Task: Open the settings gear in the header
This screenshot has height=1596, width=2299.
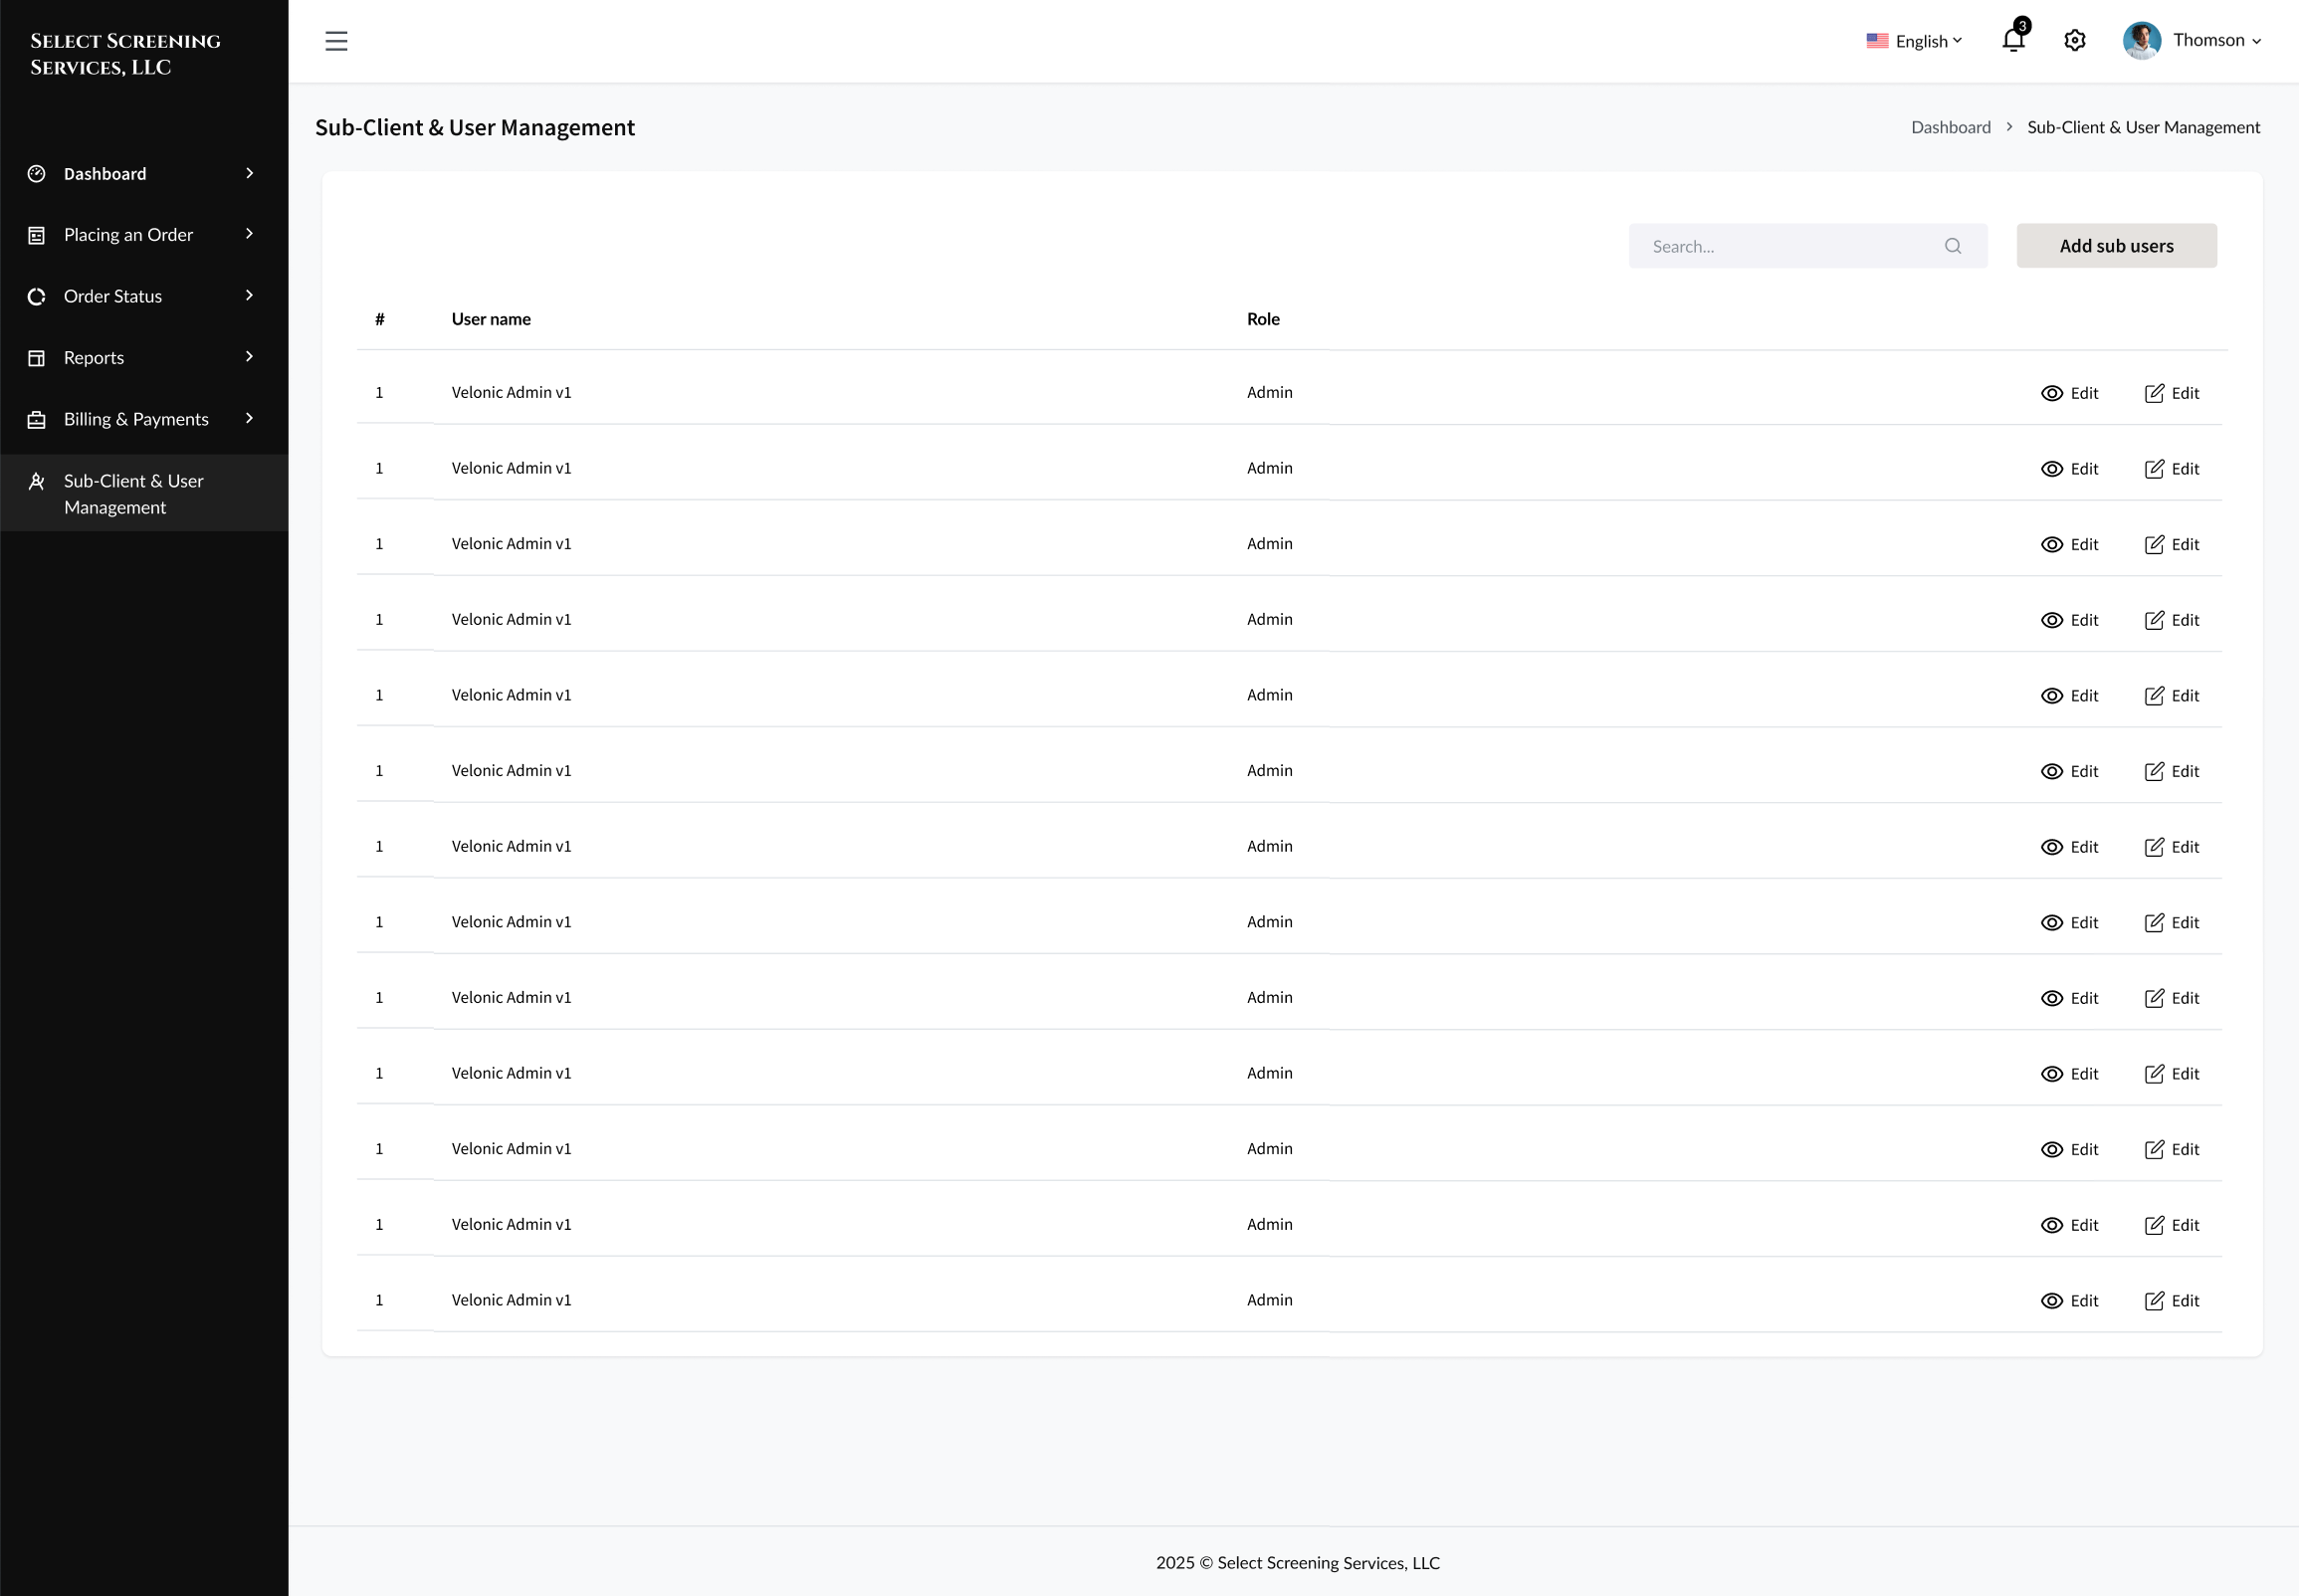Action: [x=2075, y=40]
